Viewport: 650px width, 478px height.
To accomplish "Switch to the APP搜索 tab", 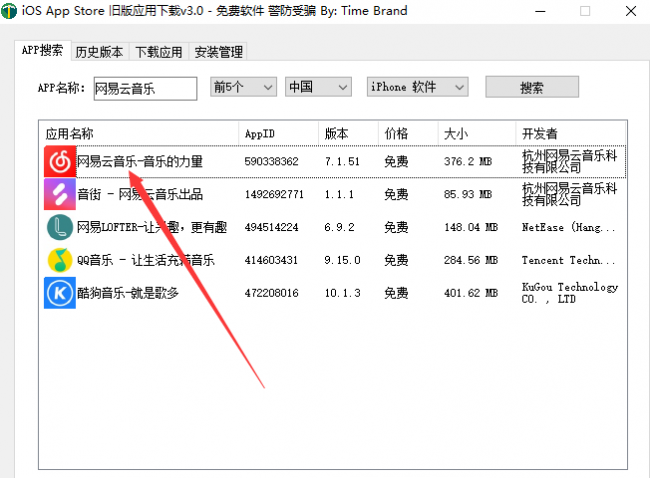I will [x=42, y=51].
